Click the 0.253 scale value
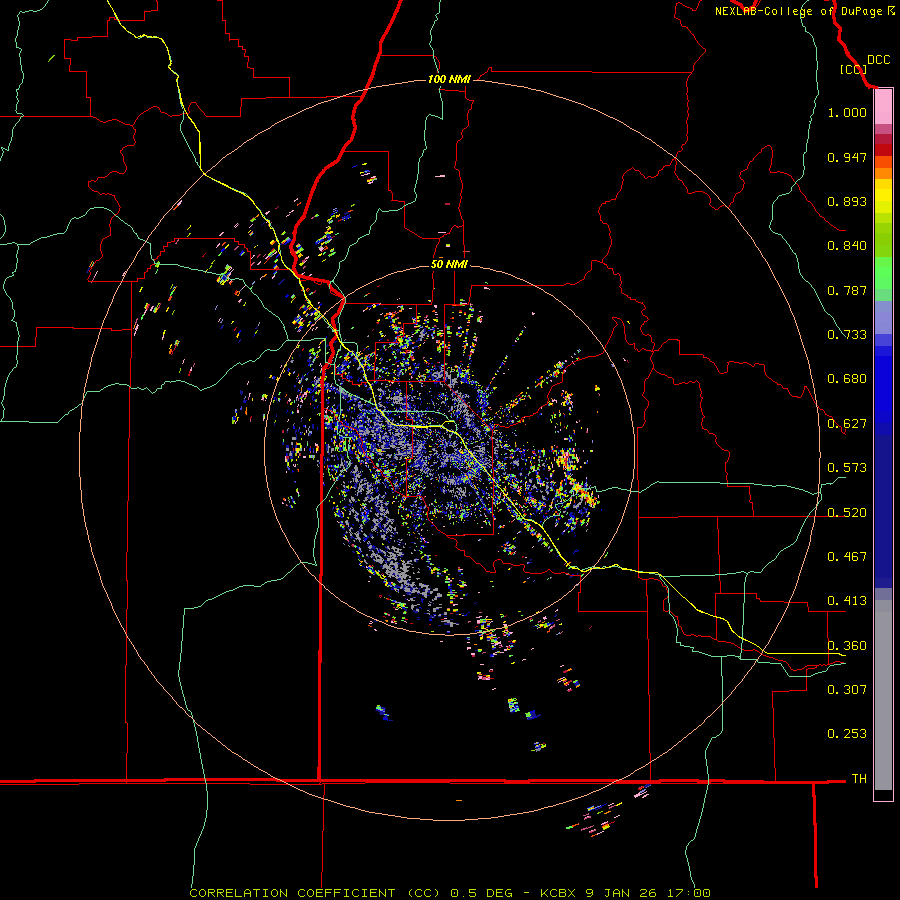 [847, 734]
